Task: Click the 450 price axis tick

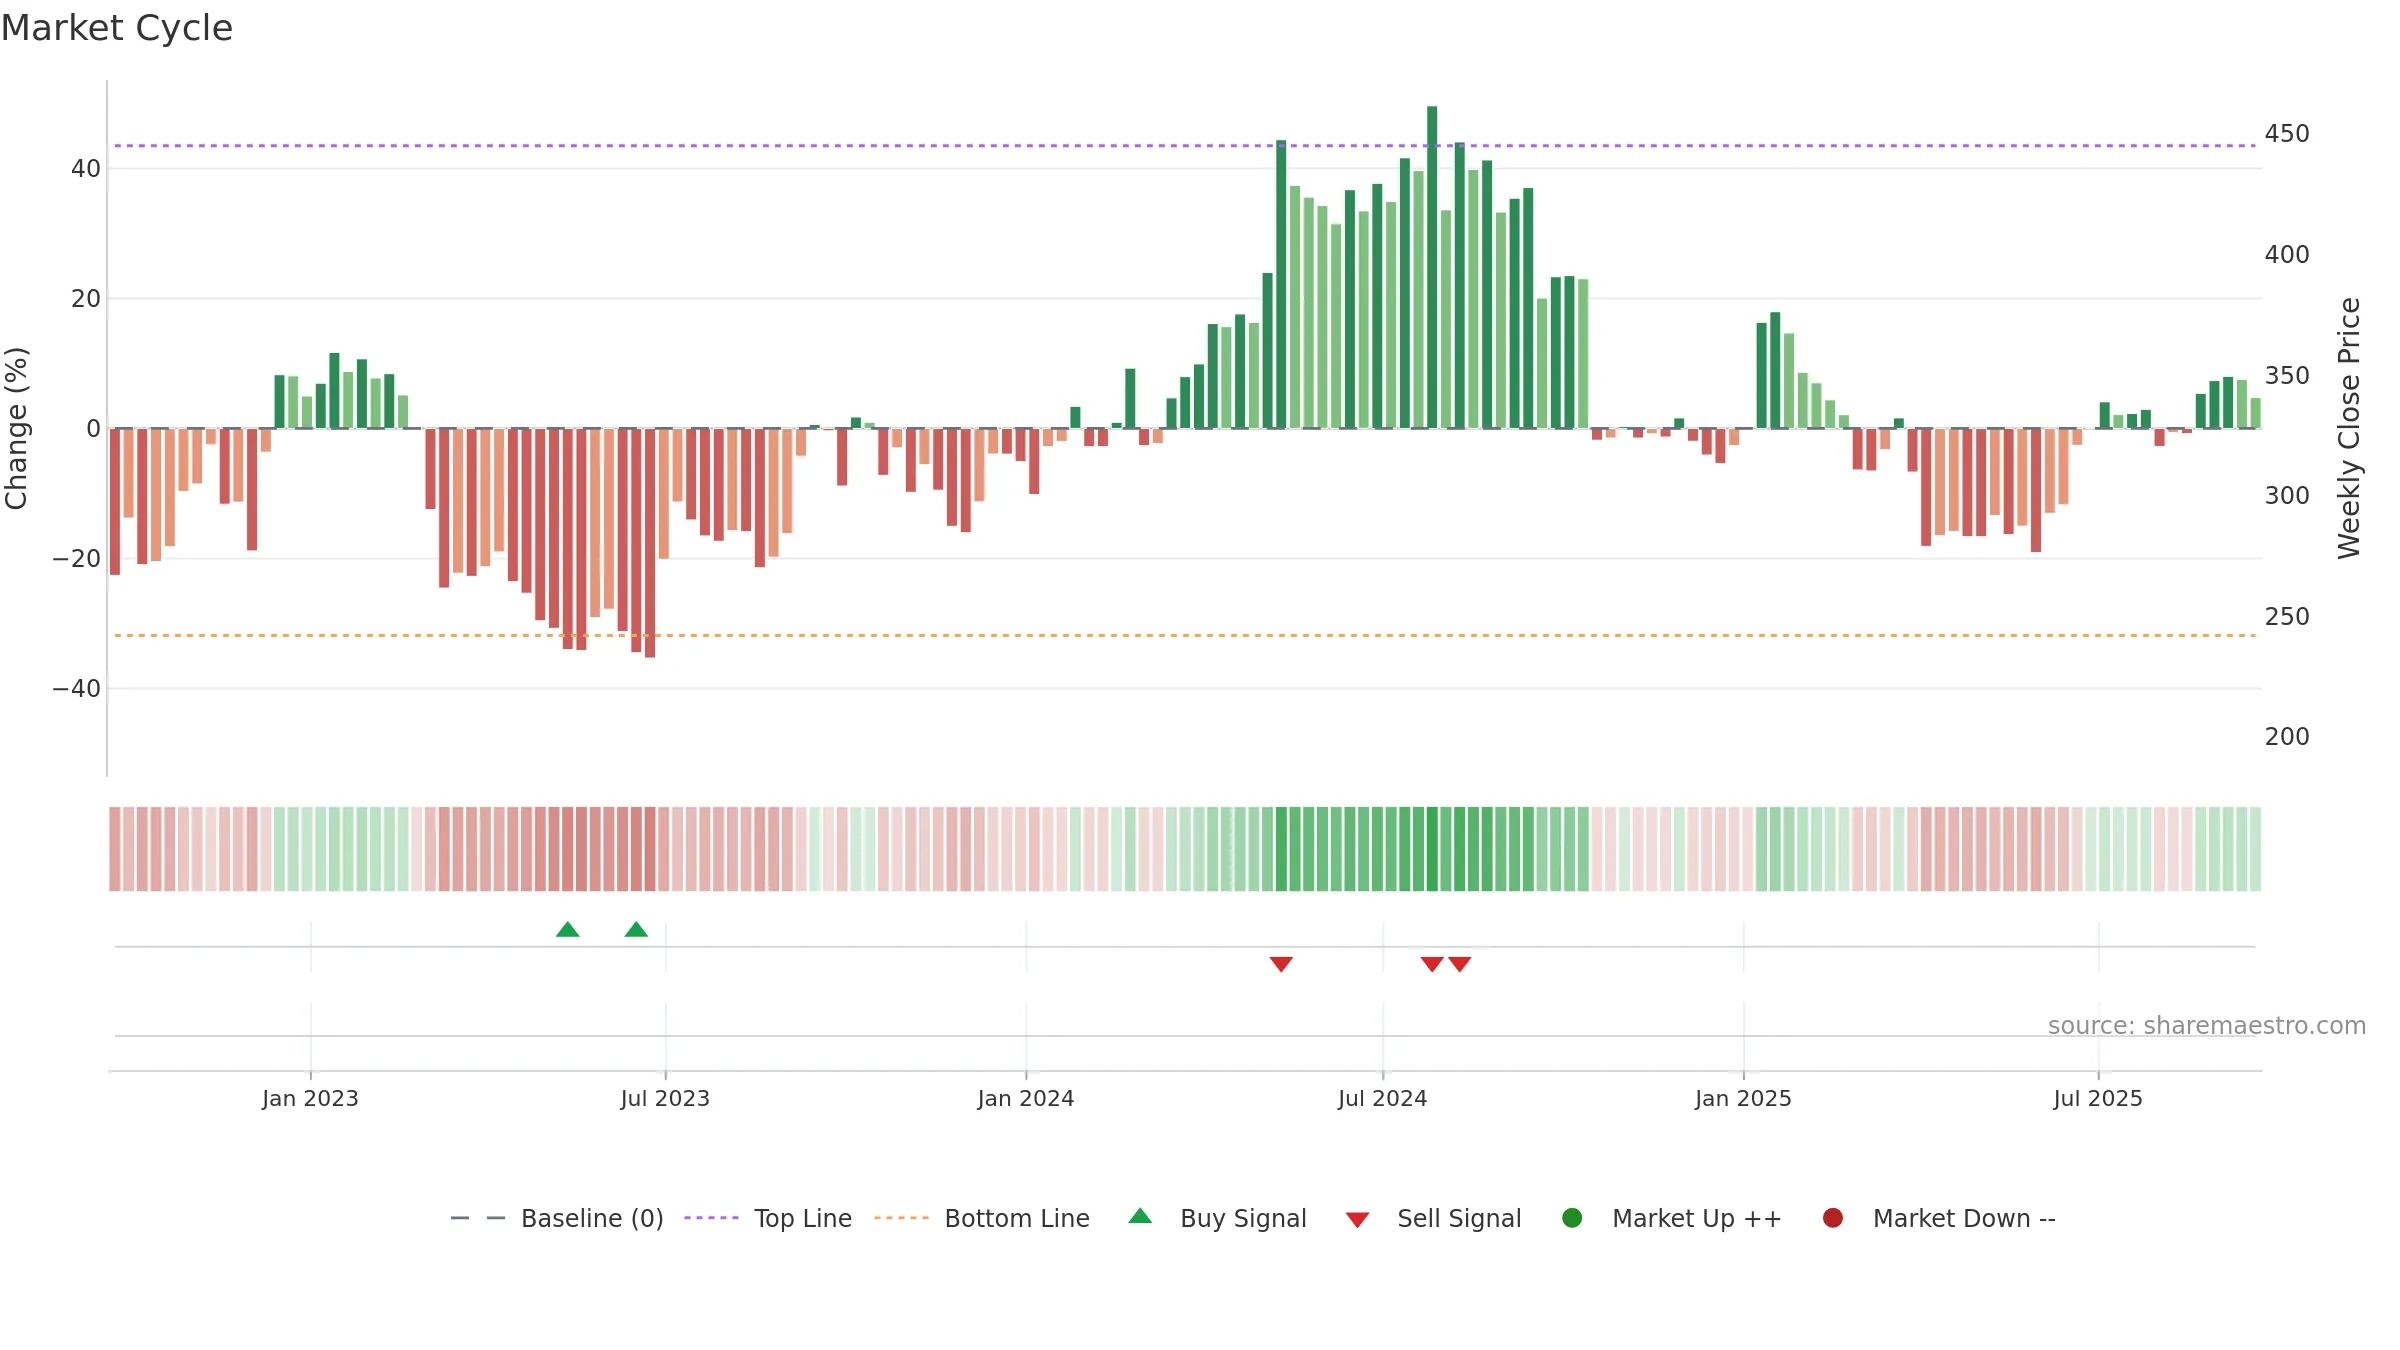Action: (x=2287, y=134)
